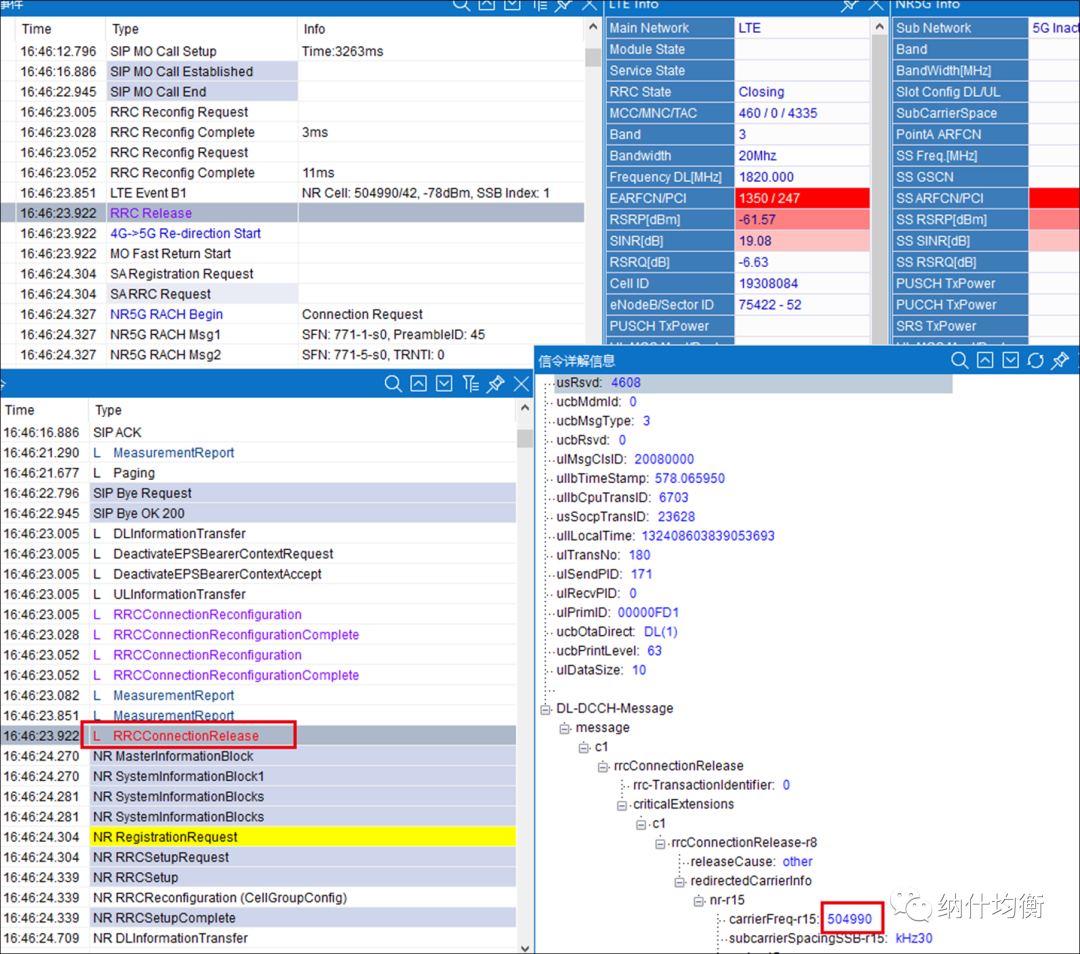Click Time column header in signaling list
Viewport: 1080px width, 954px height.
pyautogui.click(x=45, y=410)
